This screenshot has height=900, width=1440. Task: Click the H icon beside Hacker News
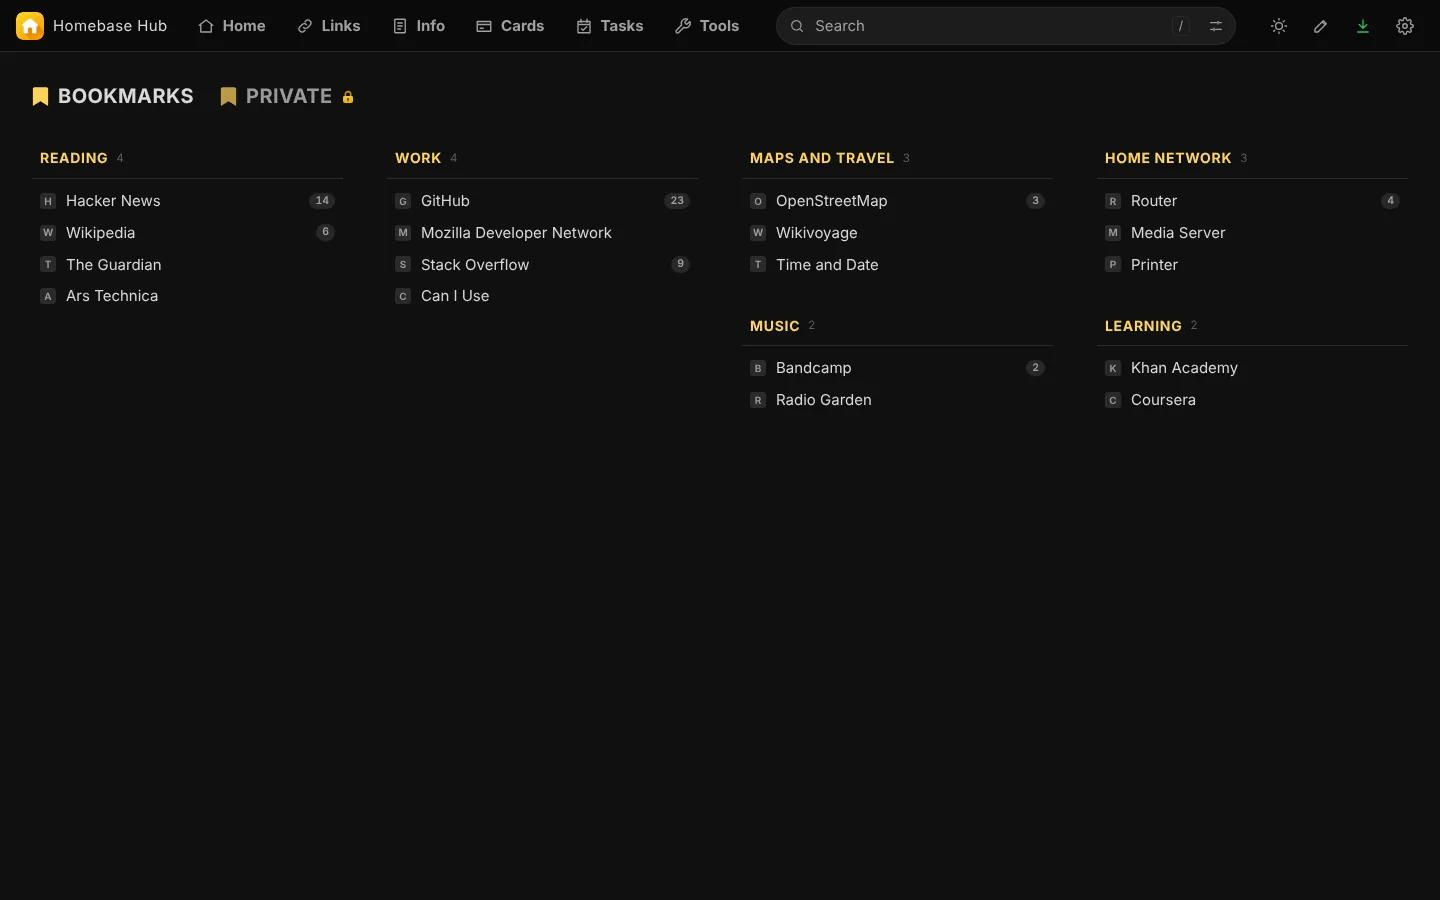click(48, 201)
